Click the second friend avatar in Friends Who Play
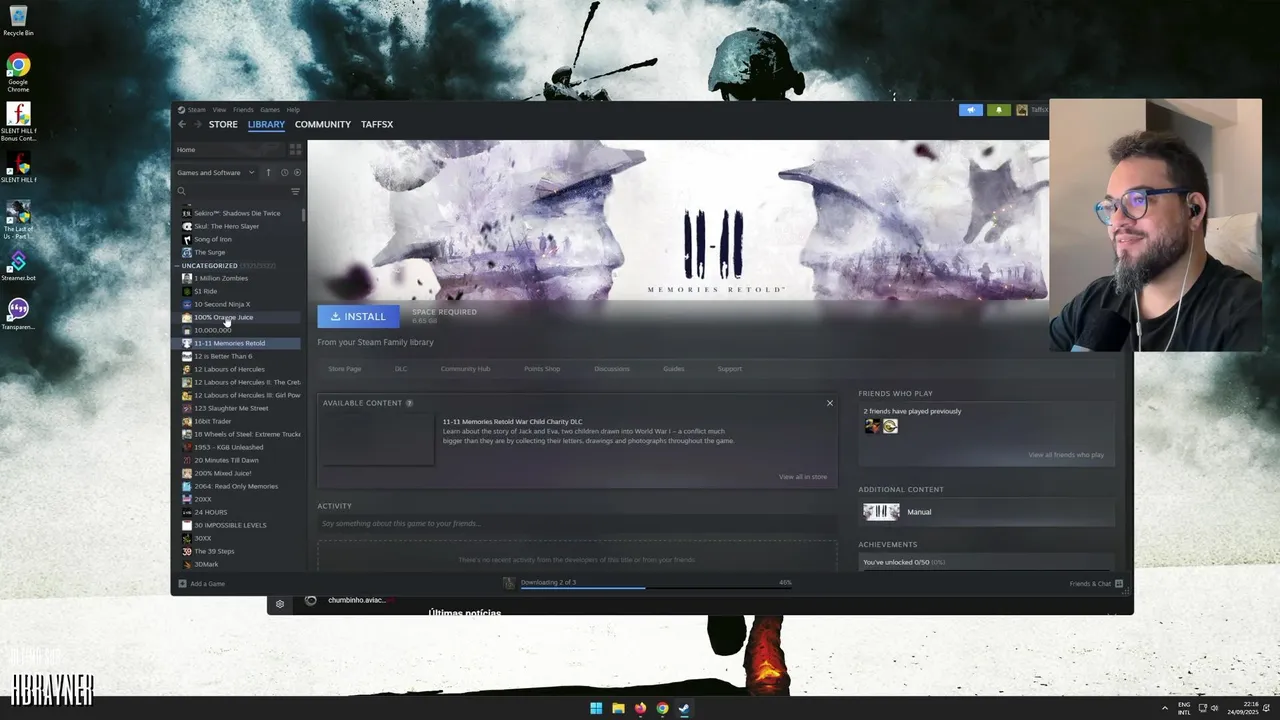The width and height of the screenshot is (1280, 720). (x=890, y=426)
